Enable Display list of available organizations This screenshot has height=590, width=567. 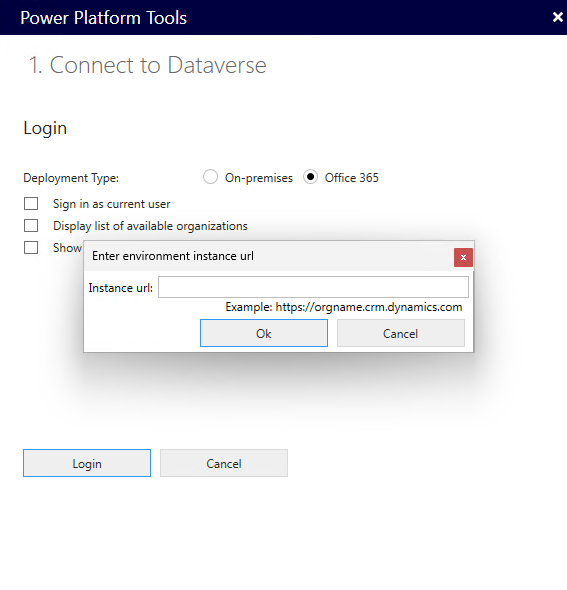31,226
